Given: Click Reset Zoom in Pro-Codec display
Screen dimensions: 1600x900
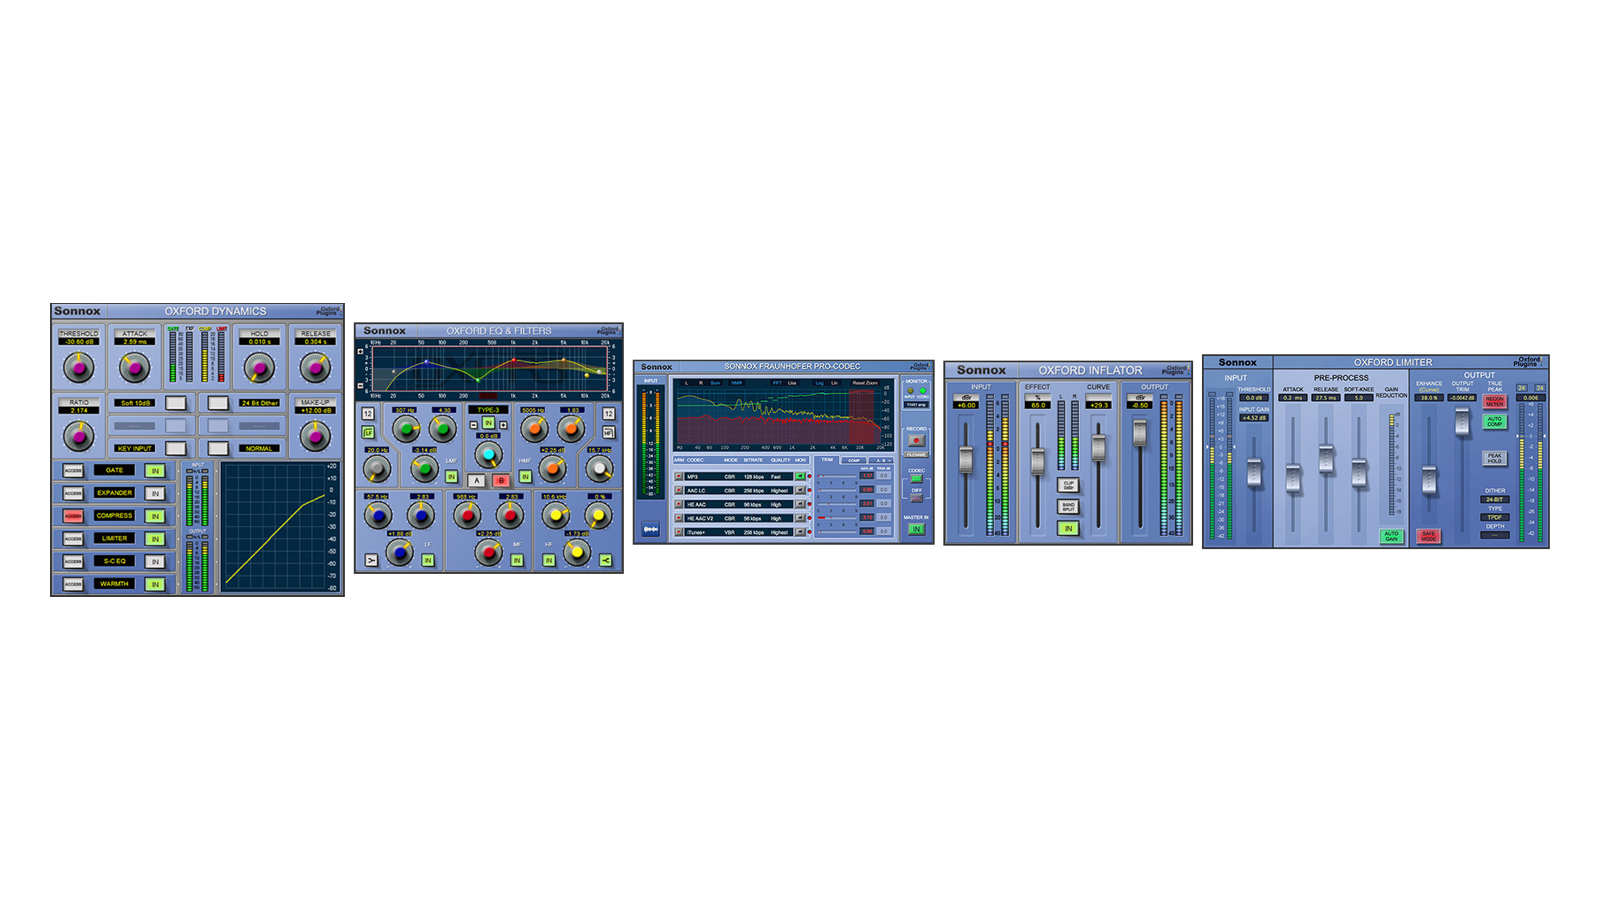Looking at the screenshot, I should coord(865,383).
